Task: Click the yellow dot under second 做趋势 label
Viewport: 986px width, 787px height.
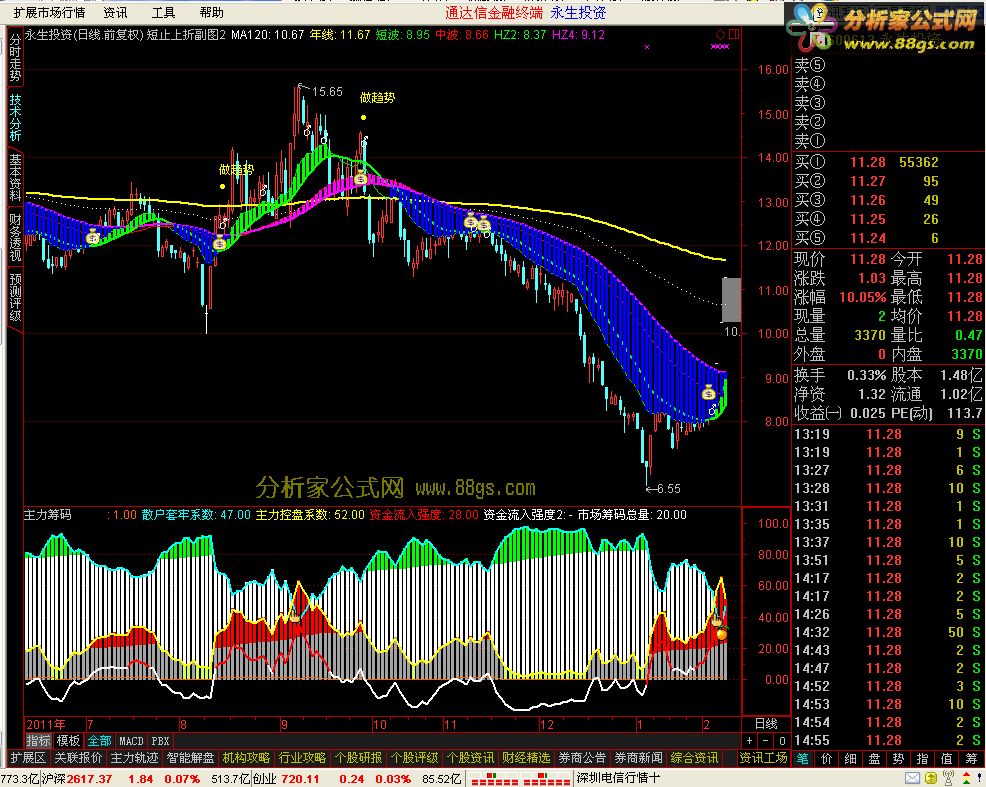Action: [363, 118]
